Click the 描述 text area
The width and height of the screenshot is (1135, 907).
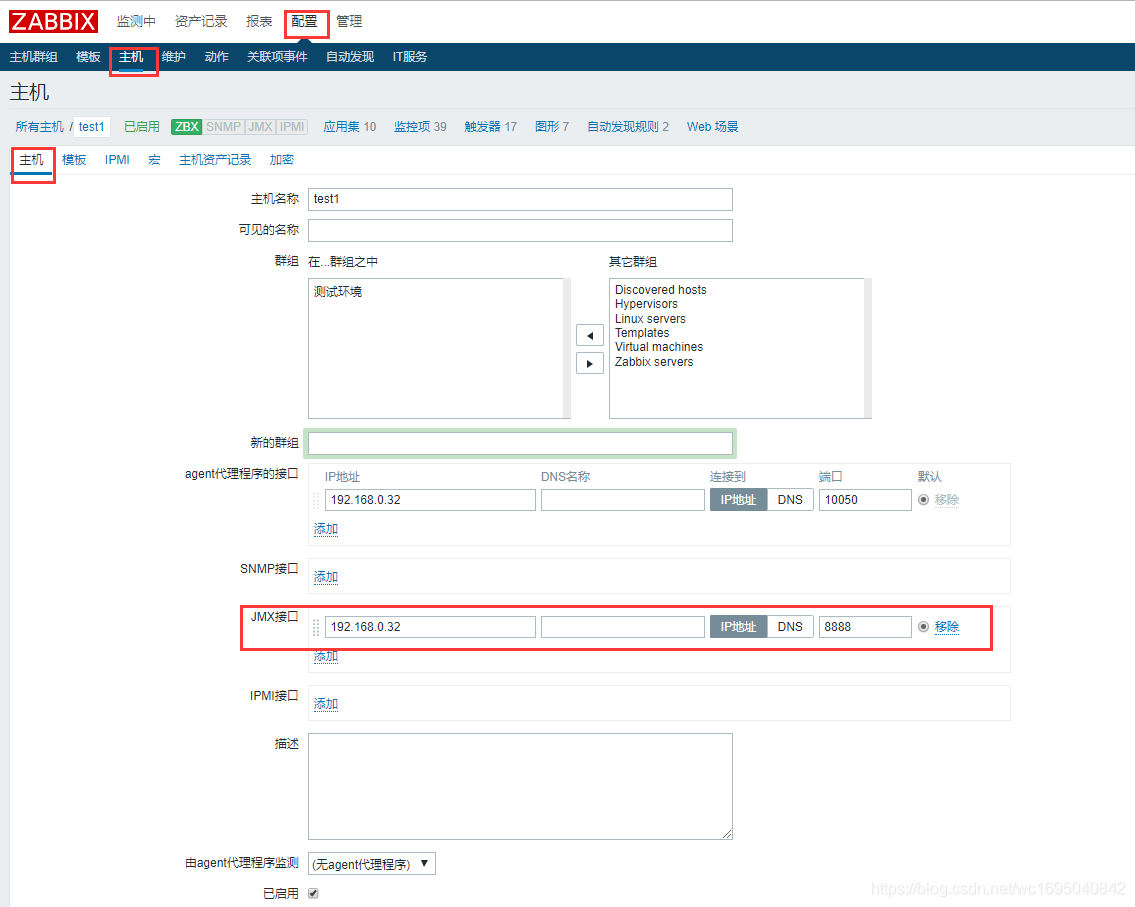520,787
